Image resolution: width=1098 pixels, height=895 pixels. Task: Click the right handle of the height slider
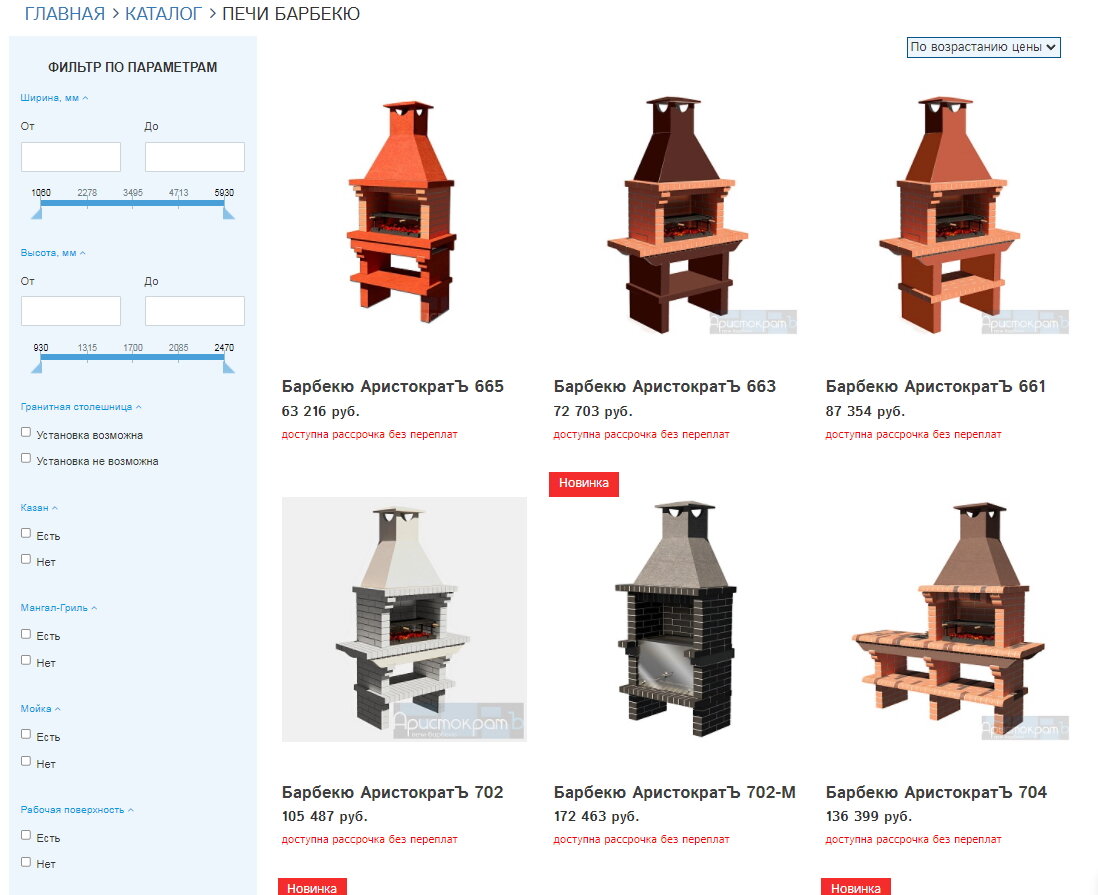pos(228,365)
